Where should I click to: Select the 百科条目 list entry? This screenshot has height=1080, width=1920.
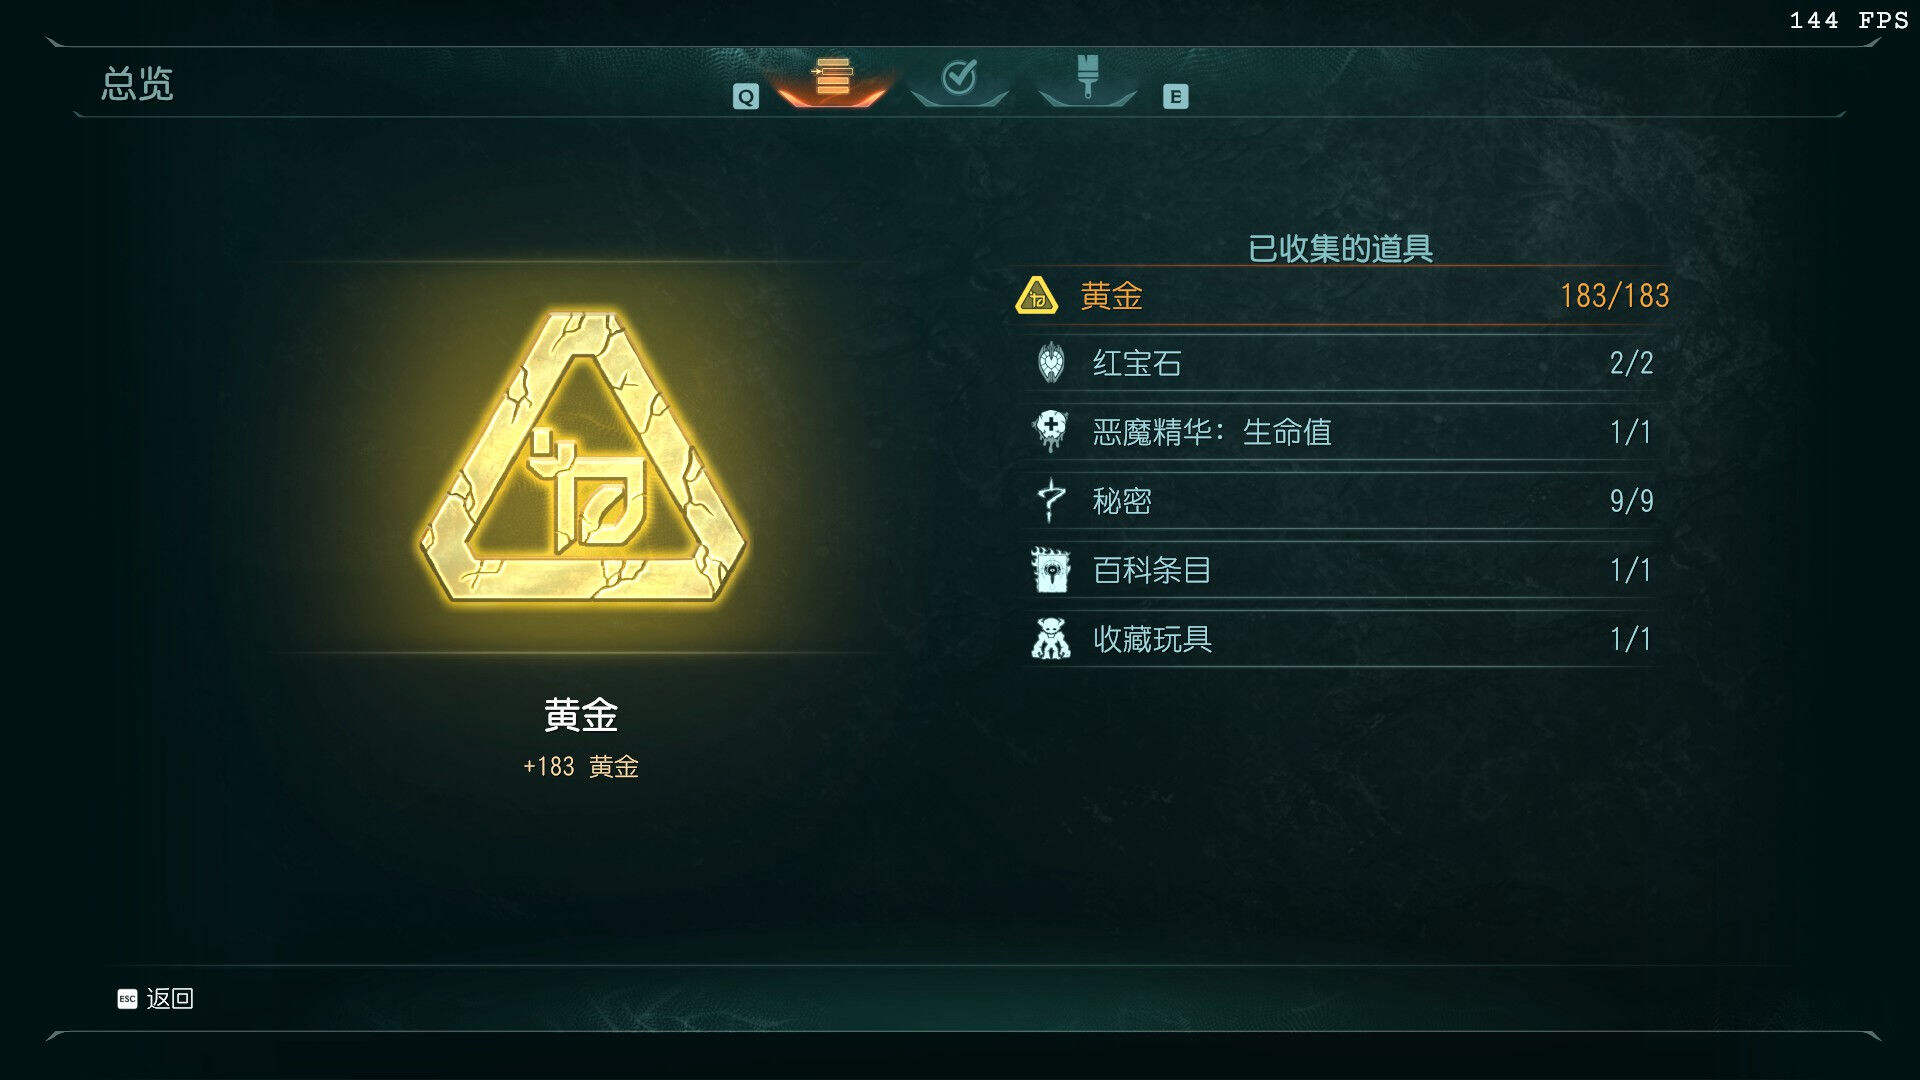[x=1342, y=570]
